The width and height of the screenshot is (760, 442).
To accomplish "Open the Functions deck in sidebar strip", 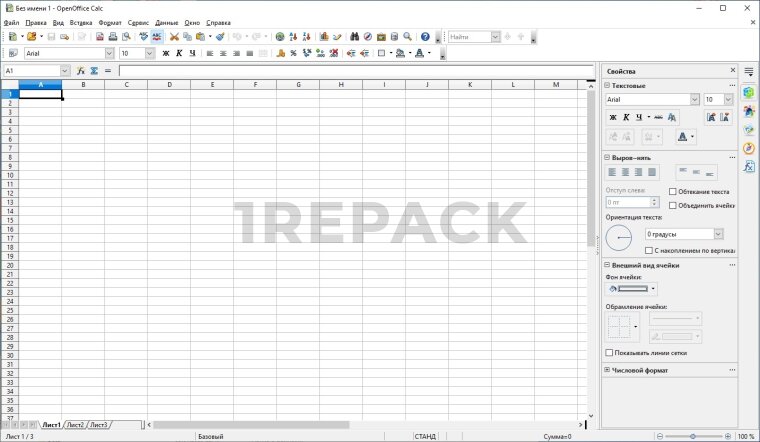I will (x=749, y=166).
